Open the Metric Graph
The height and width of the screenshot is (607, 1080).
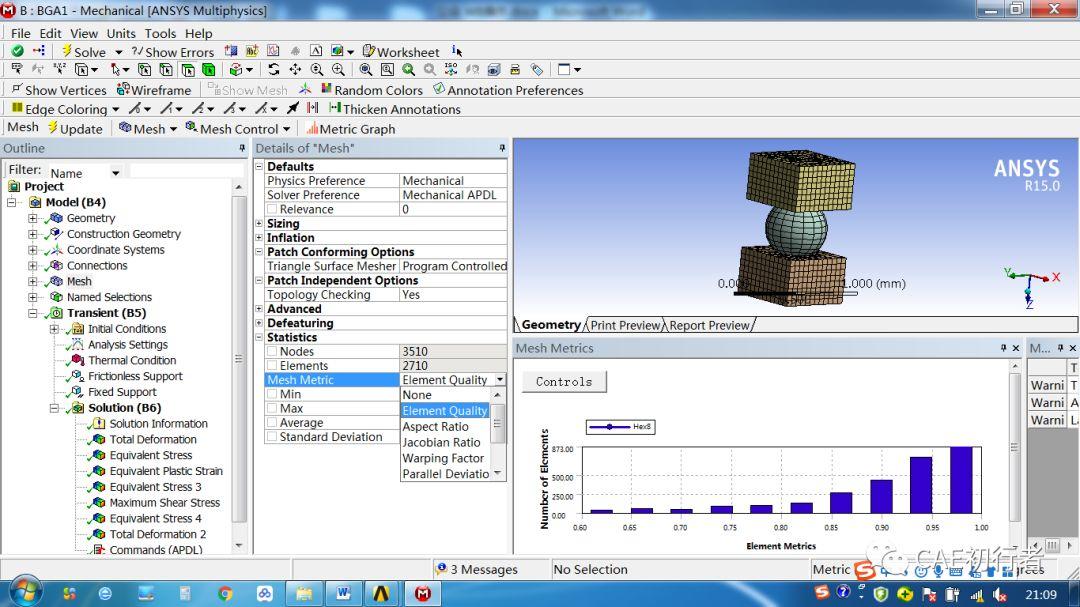coord(351,129)
